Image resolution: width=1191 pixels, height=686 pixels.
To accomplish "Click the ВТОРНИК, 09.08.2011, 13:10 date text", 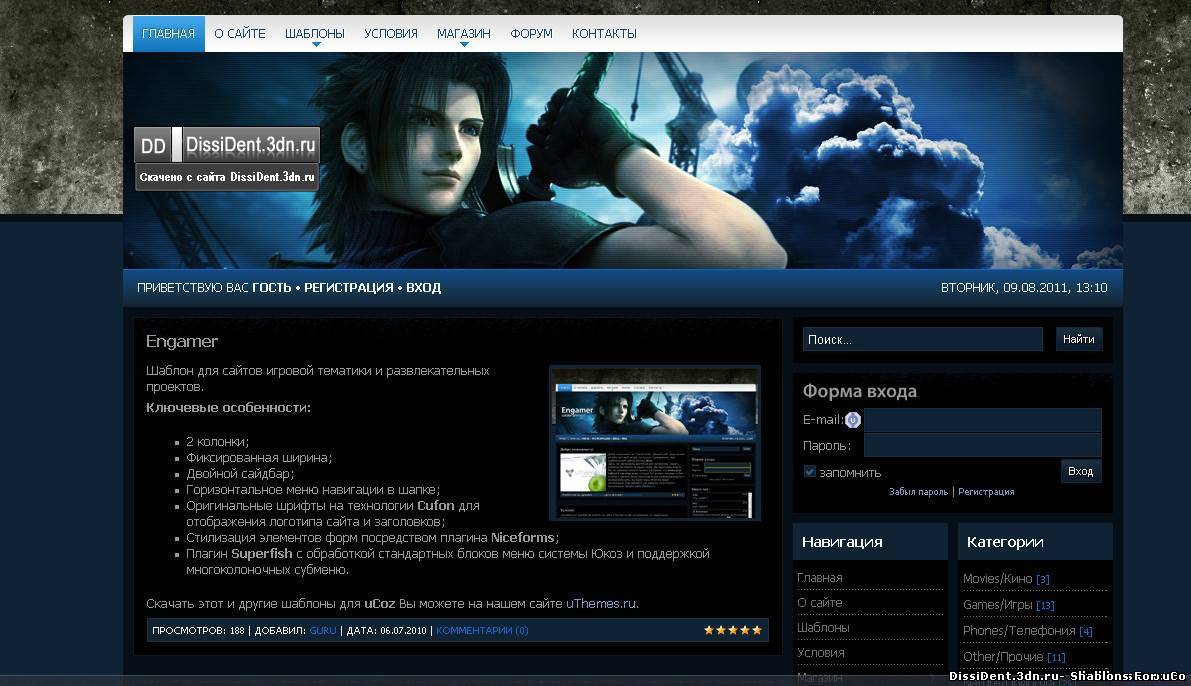I will point(1024,288).
